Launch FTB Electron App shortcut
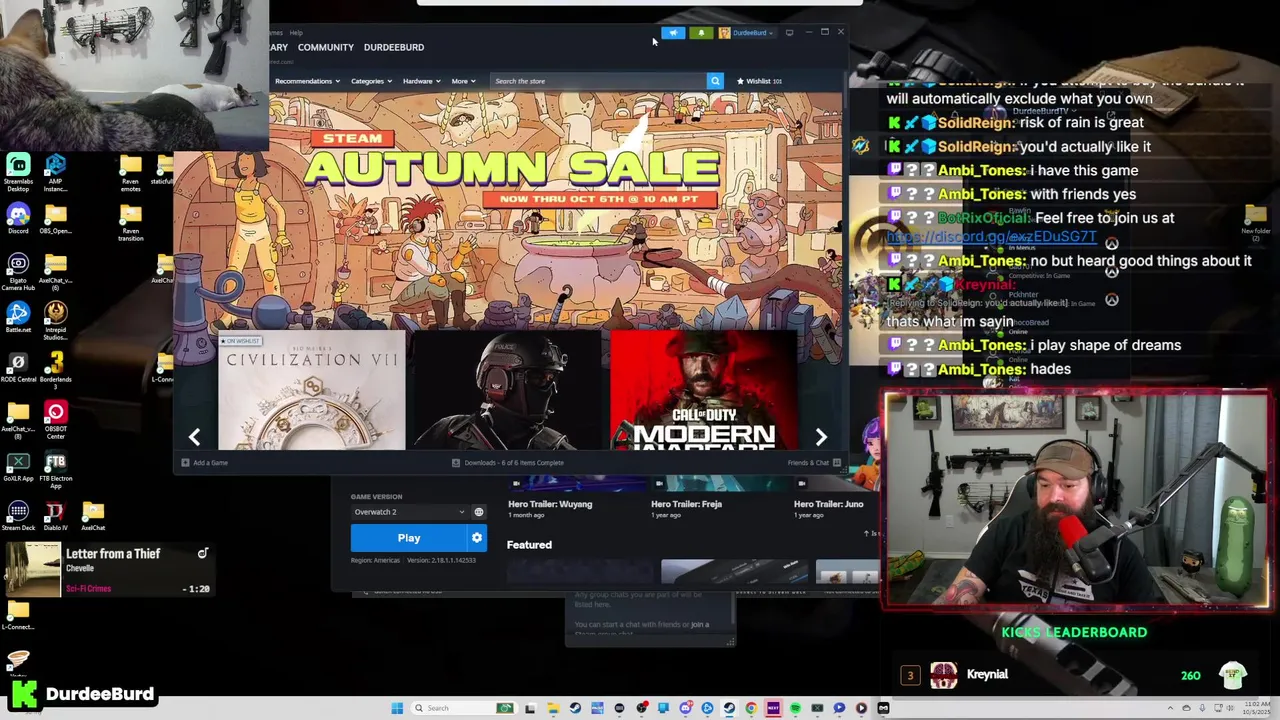This screenshot has width=1280, height=720. 55,471
